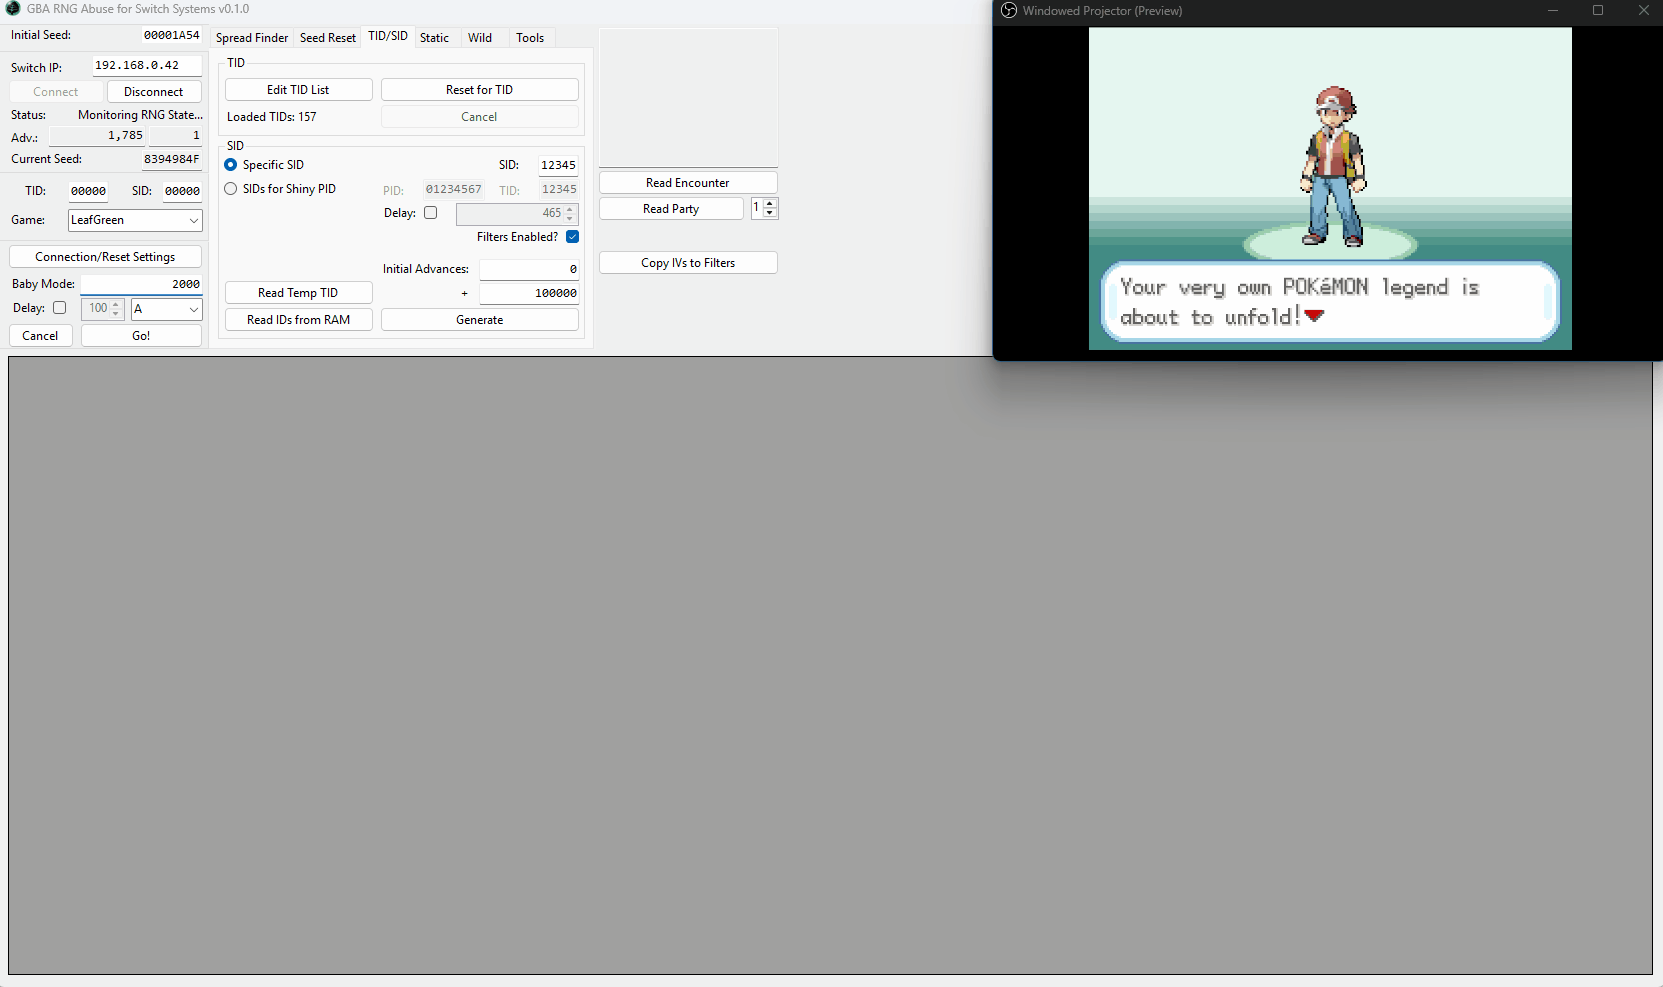The image size is (1663, 987).
Task: Click Copy IVs to Filters
Action: click(x=688, y=263)
